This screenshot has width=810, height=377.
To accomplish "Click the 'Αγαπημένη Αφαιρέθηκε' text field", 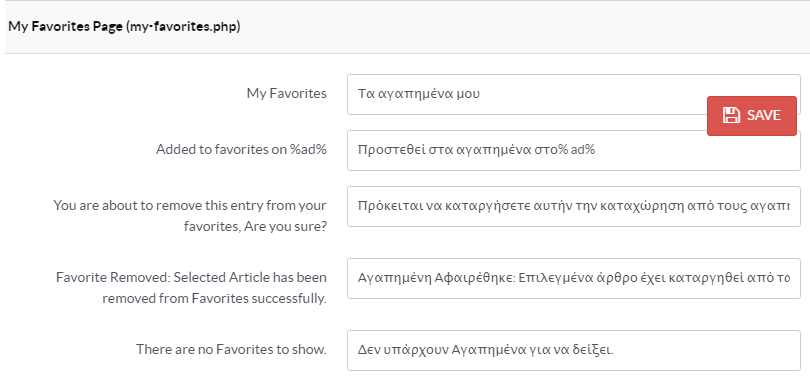I will pyautogui.click(x=574, y=278).
